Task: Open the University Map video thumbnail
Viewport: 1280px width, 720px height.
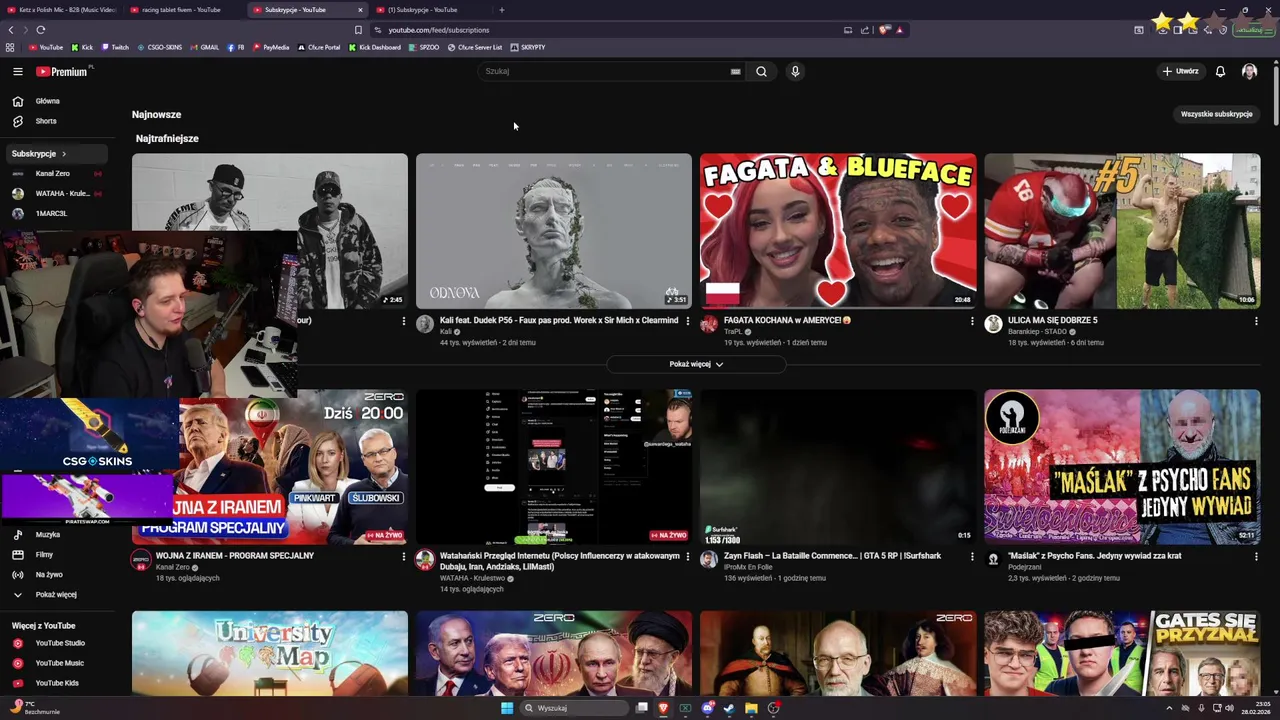Action: [x=270, y=653]
